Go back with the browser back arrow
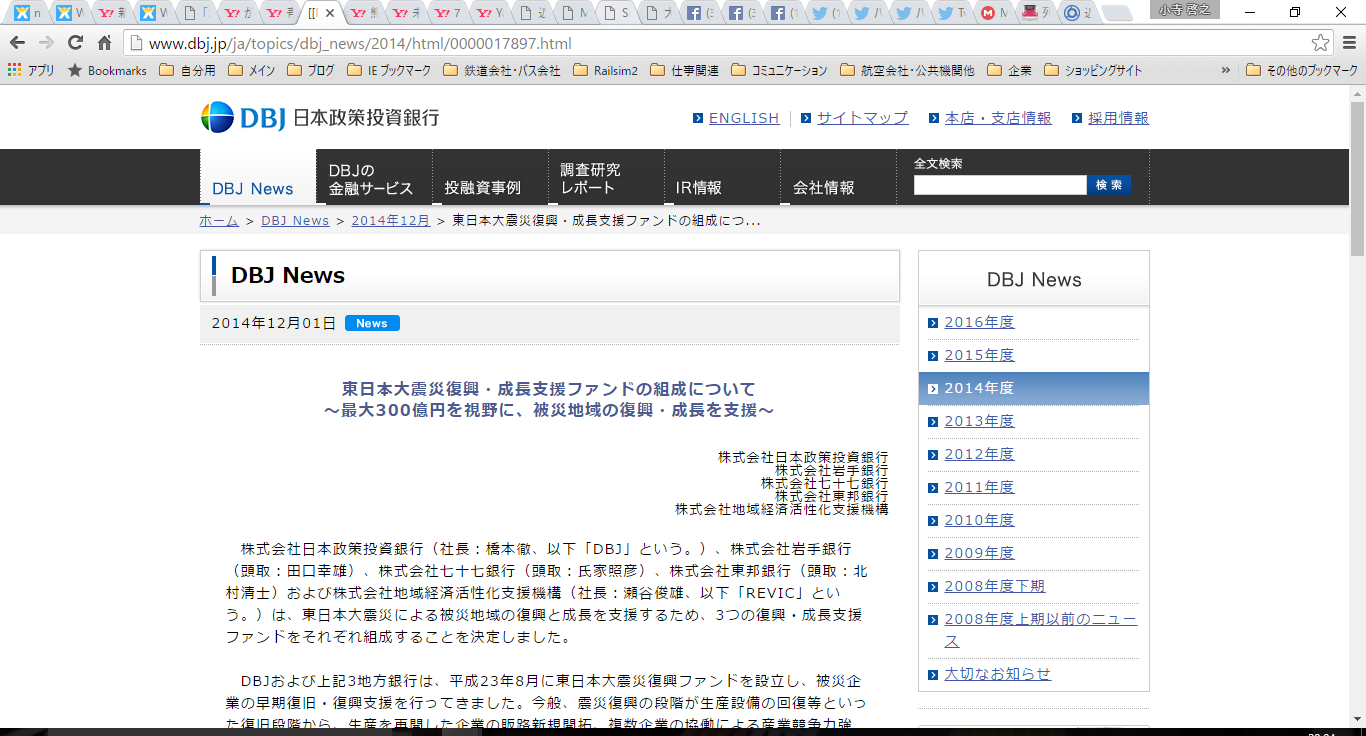Screen dimensions: 1366x736 (x=17, y=43)
